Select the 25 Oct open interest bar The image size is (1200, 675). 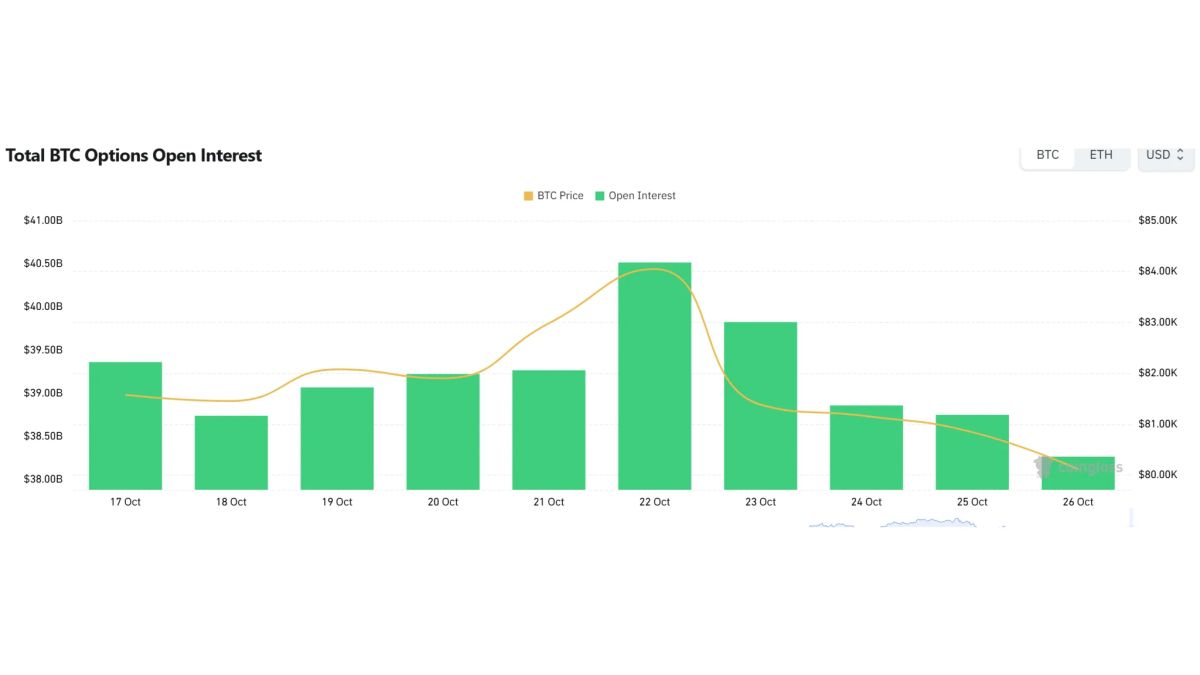pyautogui.click(x=973, y=452)
